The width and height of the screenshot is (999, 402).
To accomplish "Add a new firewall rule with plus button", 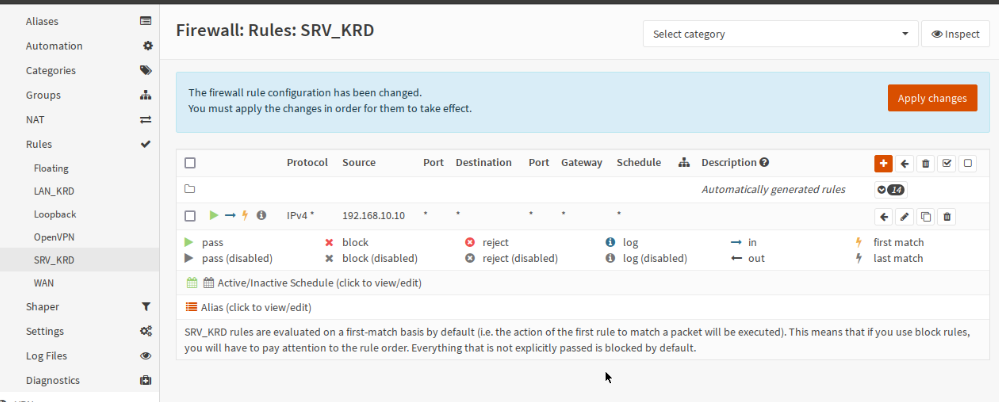I will coord(883,163).
